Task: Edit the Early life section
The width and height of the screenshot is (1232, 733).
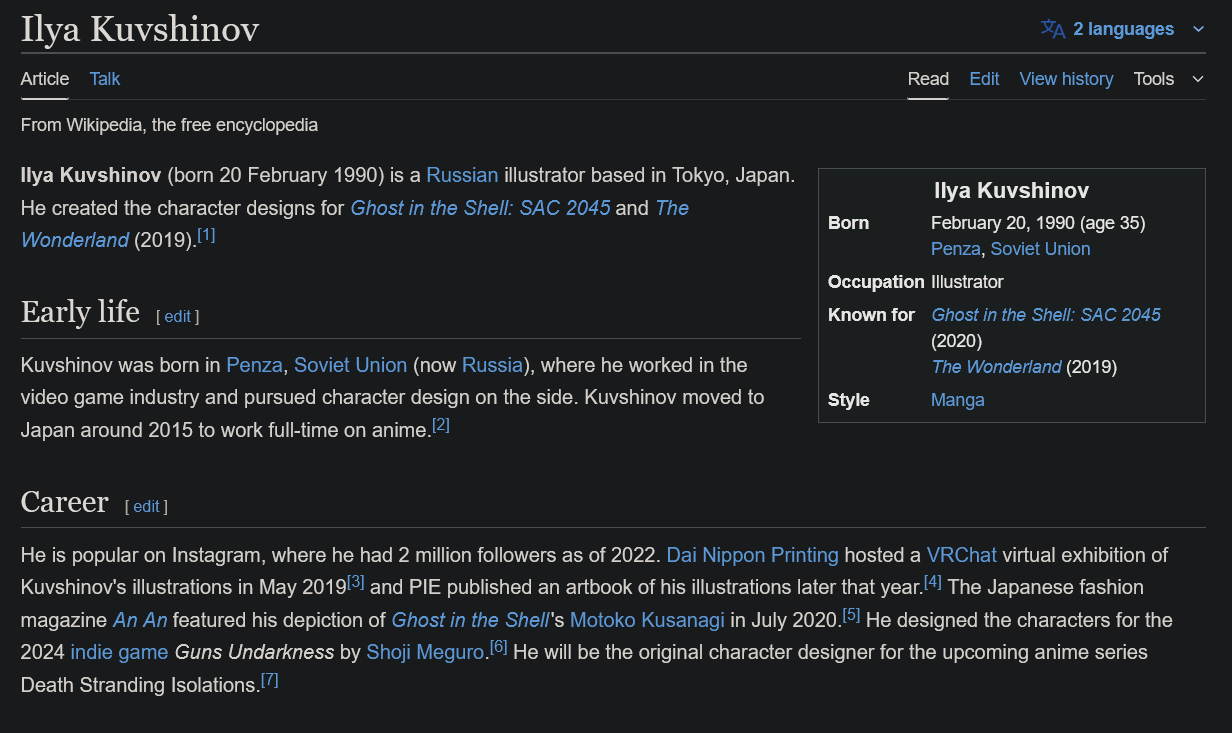Action: [177, 316]
